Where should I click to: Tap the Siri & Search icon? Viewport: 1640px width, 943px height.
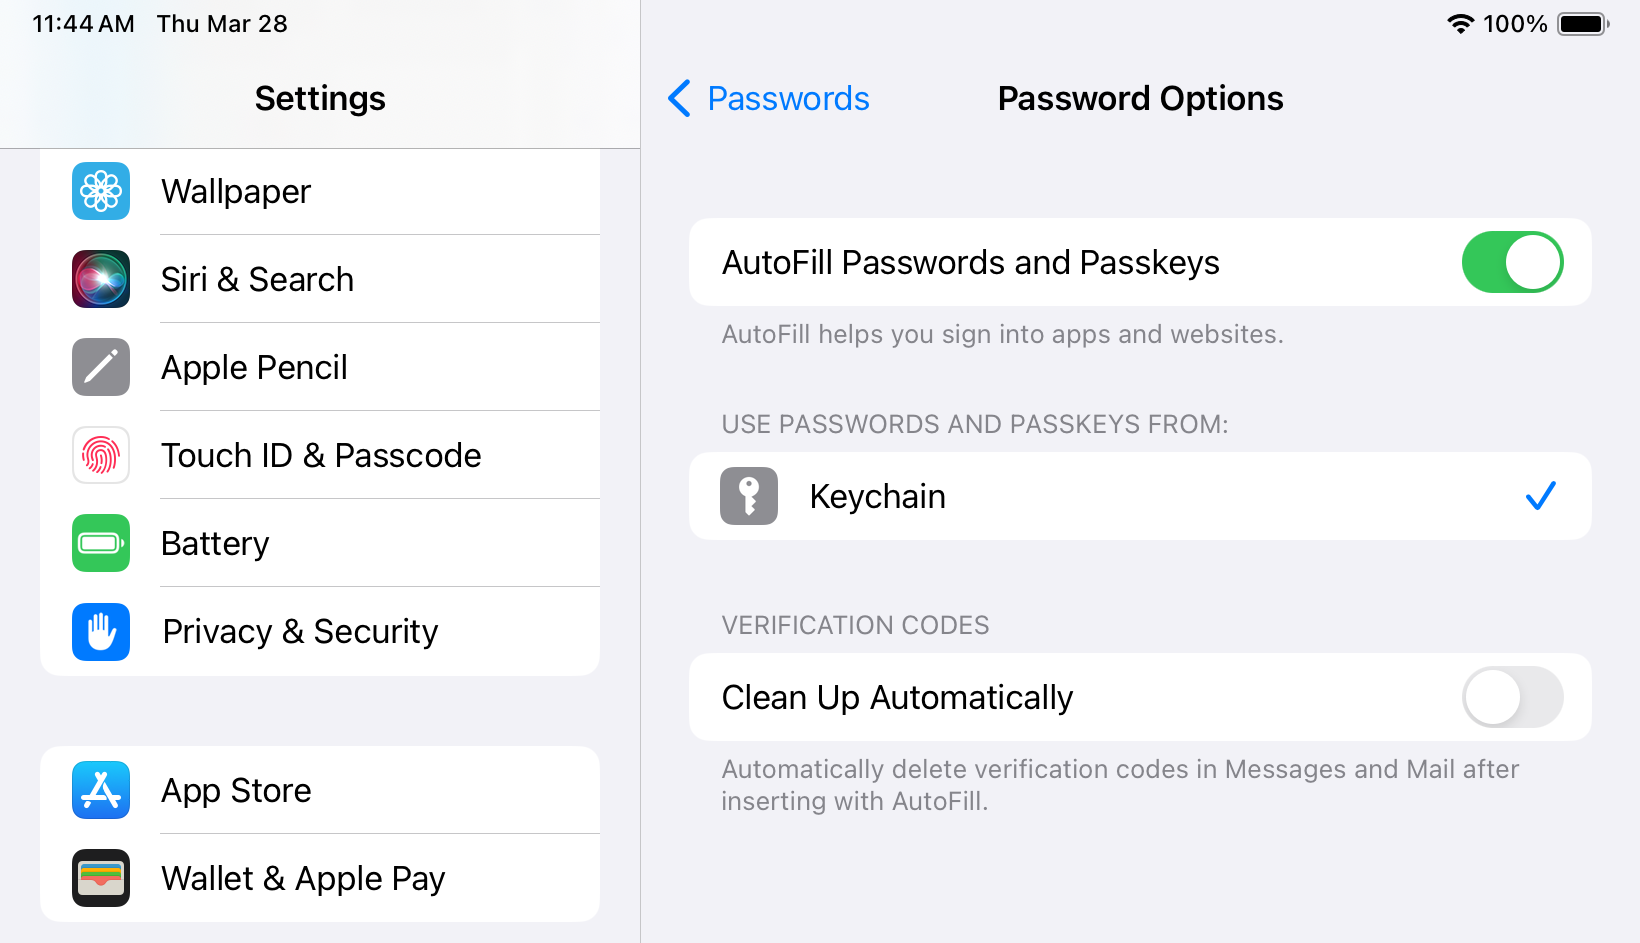point(101,279)
